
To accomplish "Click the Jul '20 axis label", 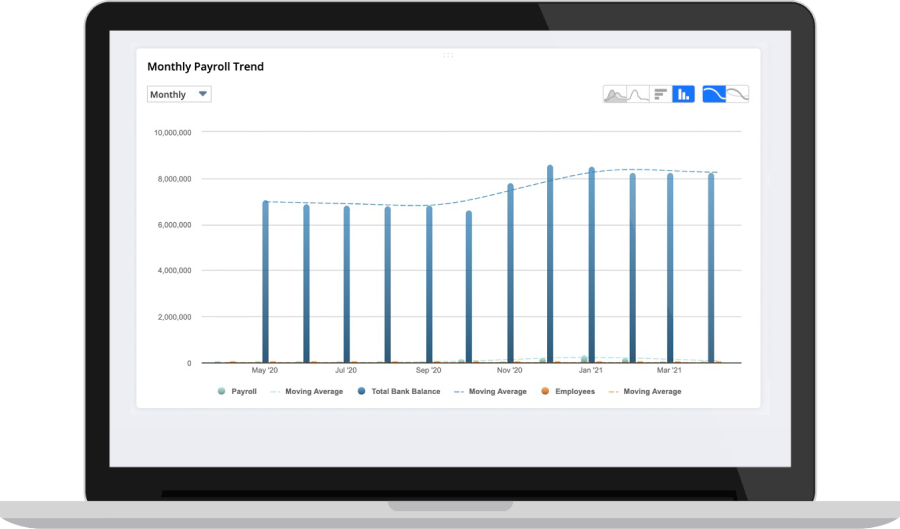I will (346, 370).
